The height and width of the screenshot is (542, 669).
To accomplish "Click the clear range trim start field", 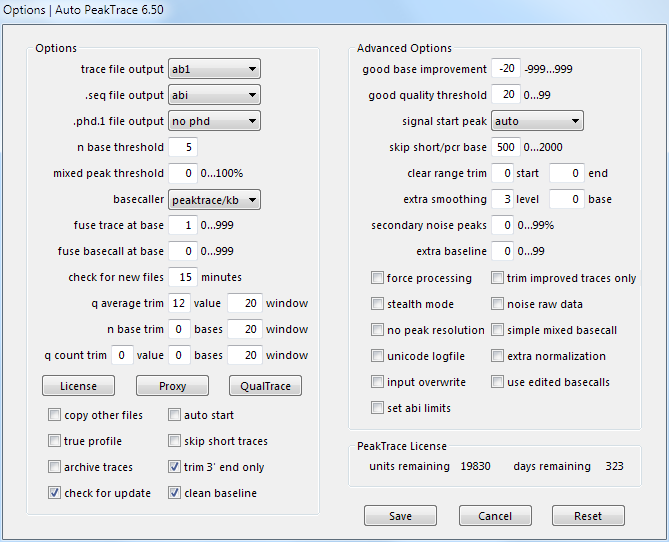I will pos(502,173).
